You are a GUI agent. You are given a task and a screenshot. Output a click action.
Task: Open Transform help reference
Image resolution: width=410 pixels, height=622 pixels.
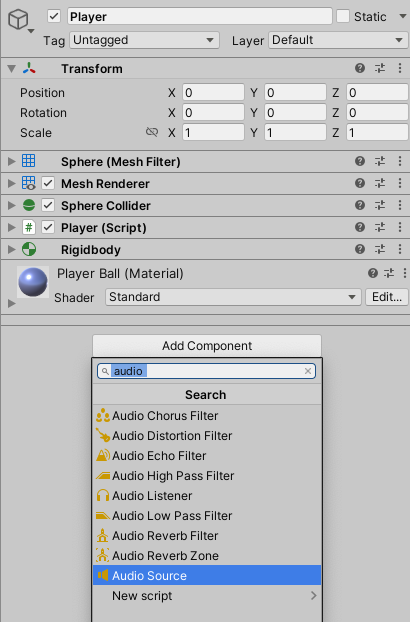(360, 68)
